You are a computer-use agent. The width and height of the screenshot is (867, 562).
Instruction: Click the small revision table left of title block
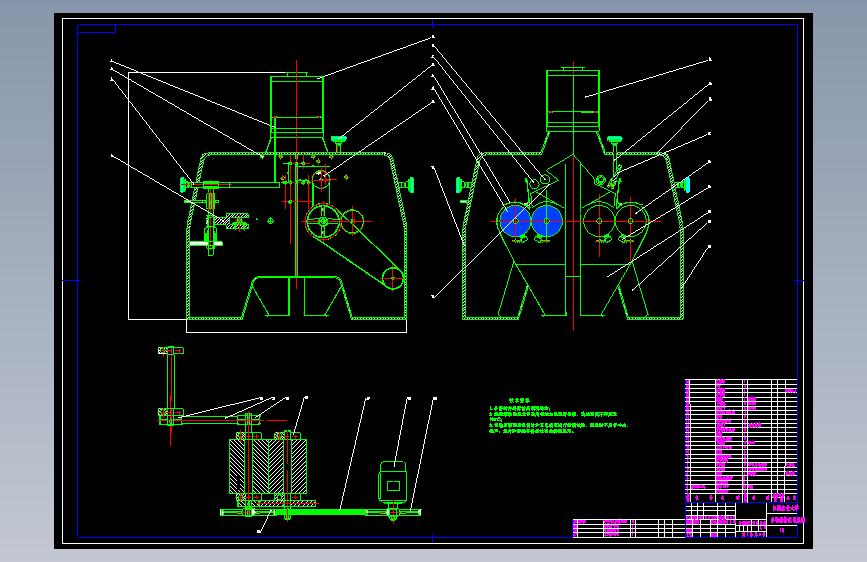click(629, 528)
